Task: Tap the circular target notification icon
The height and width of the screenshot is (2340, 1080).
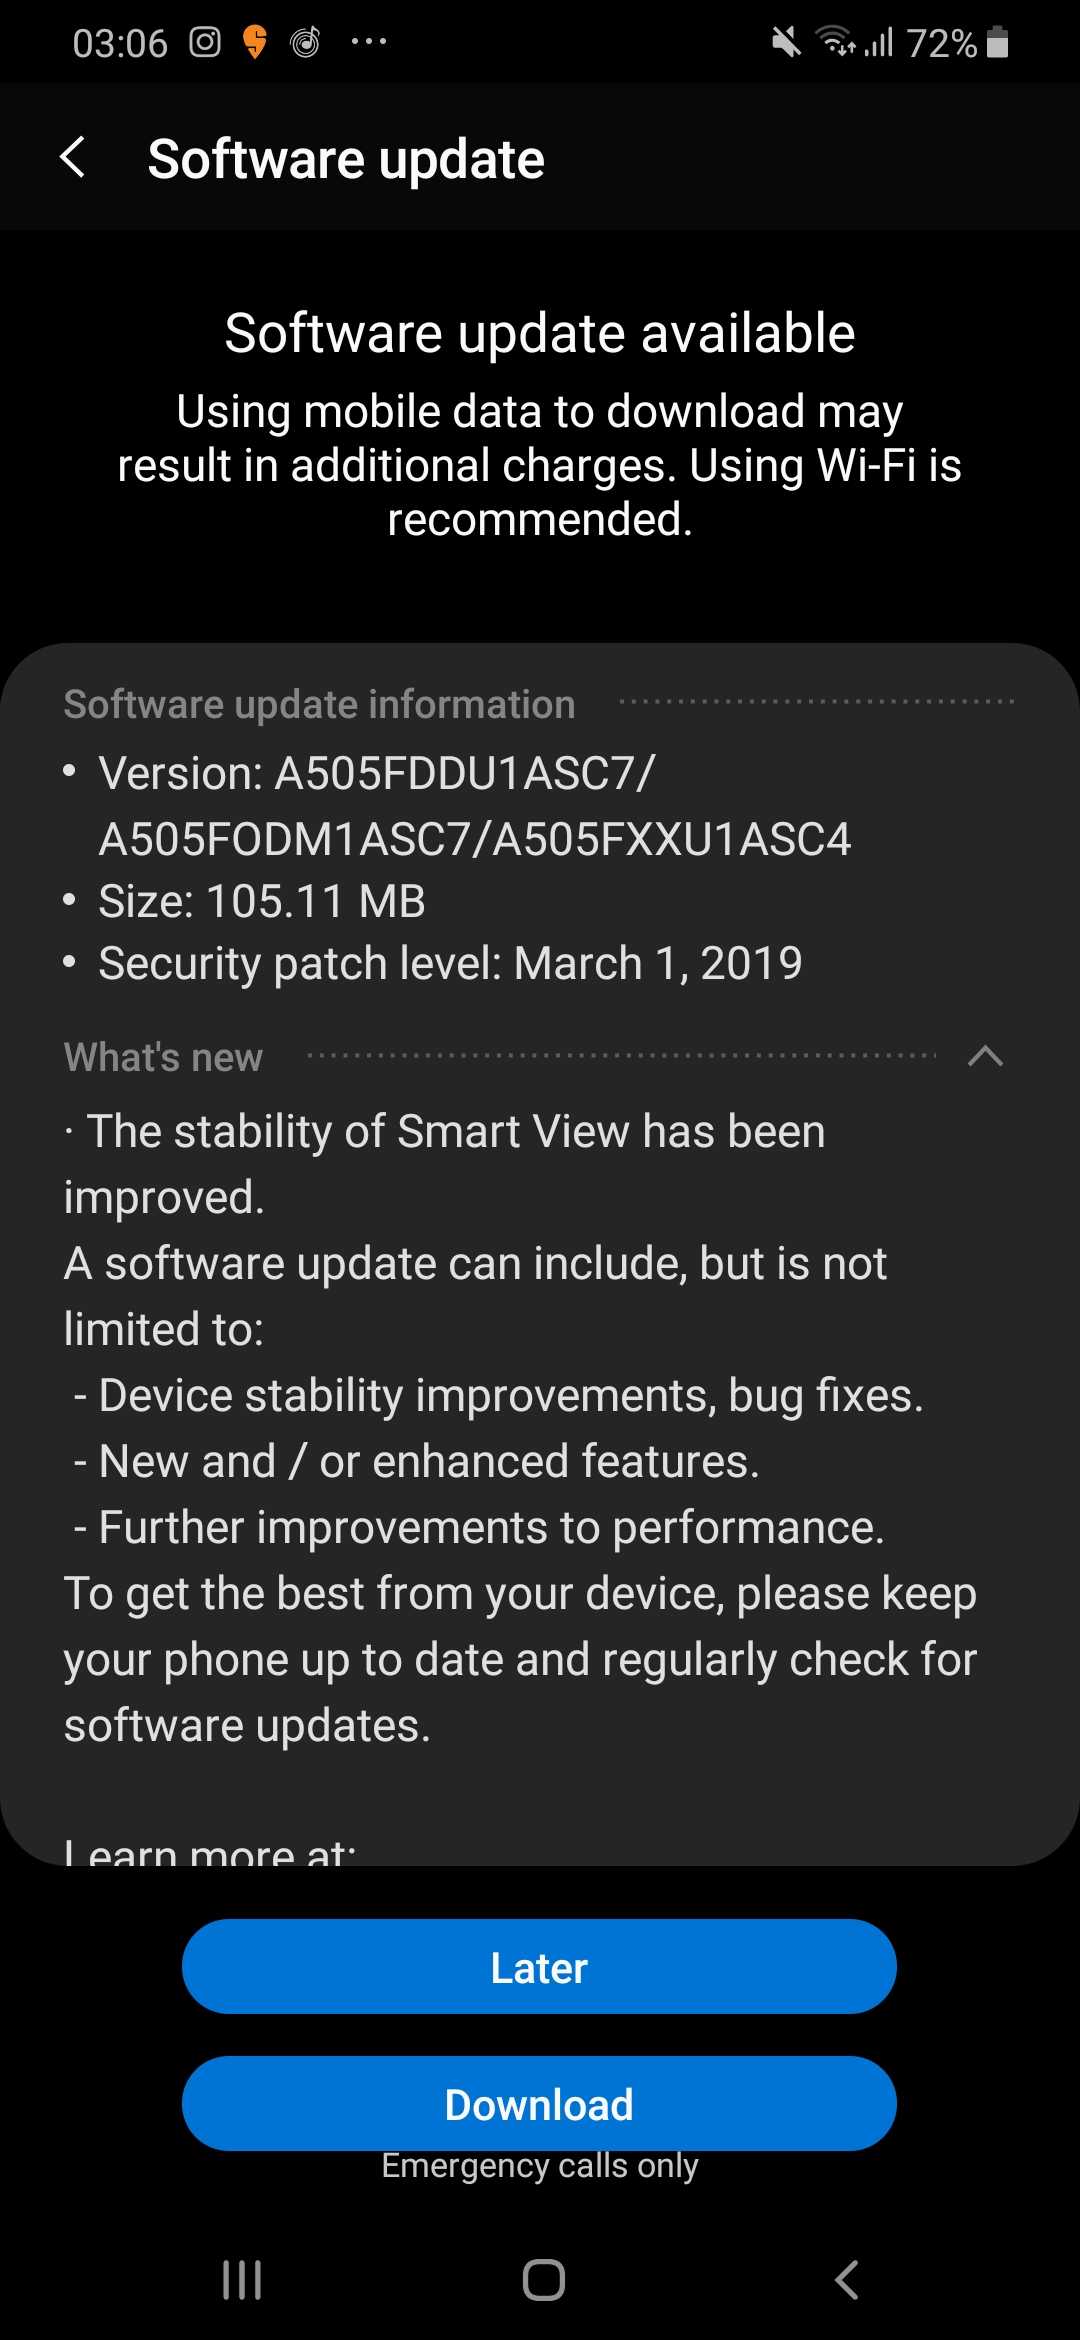Action: click(x=305, y=42)
